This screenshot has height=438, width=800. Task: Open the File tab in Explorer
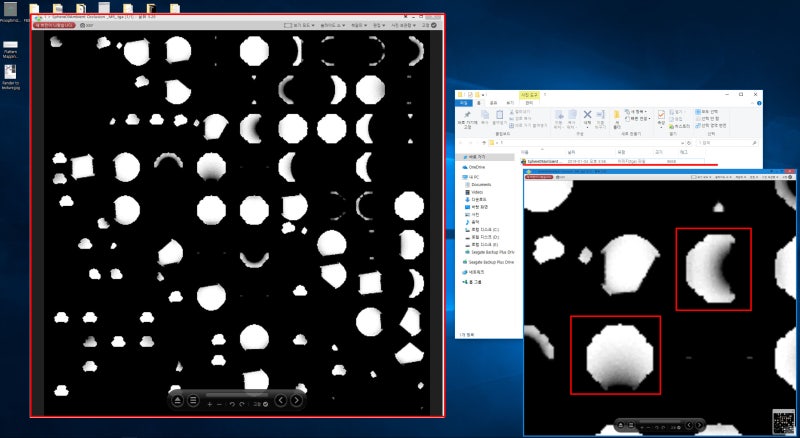pyautogui.click(x=464, y=103)
